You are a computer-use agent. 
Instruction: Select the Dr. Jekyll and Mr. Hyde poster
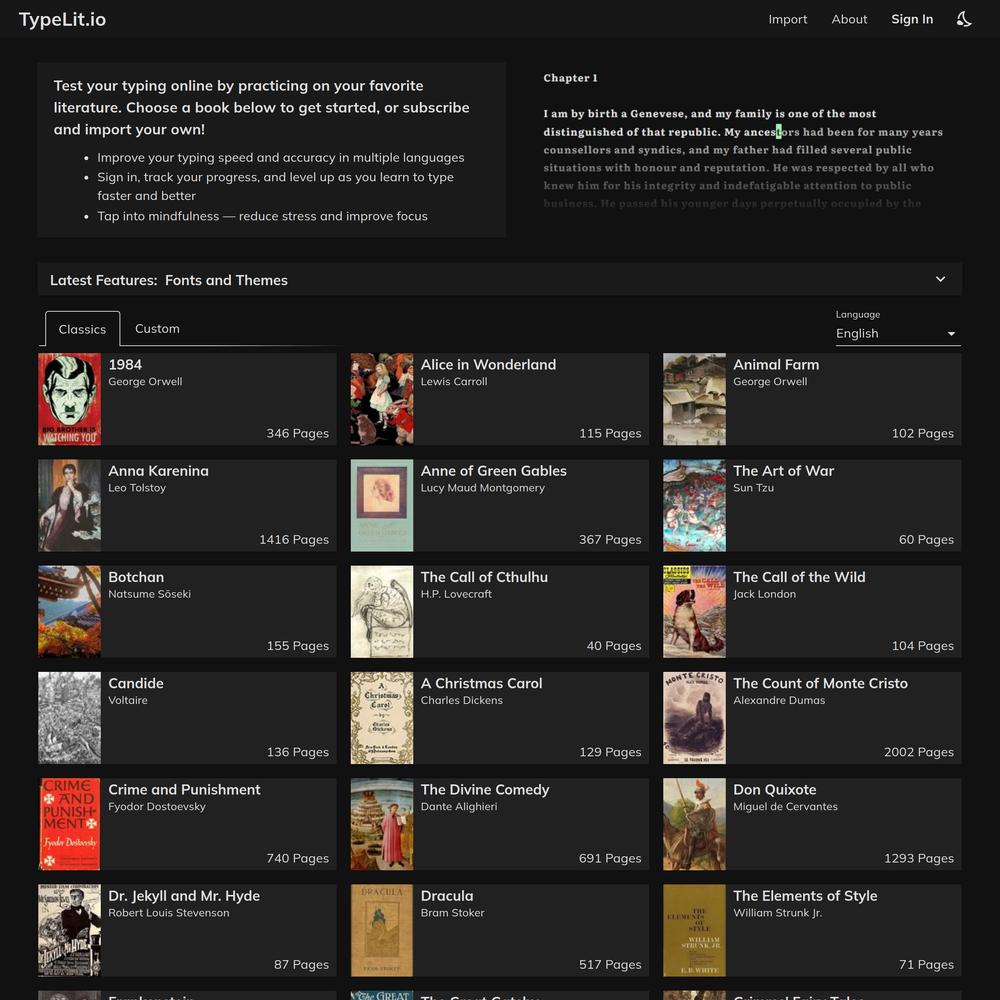coord(70,930)
